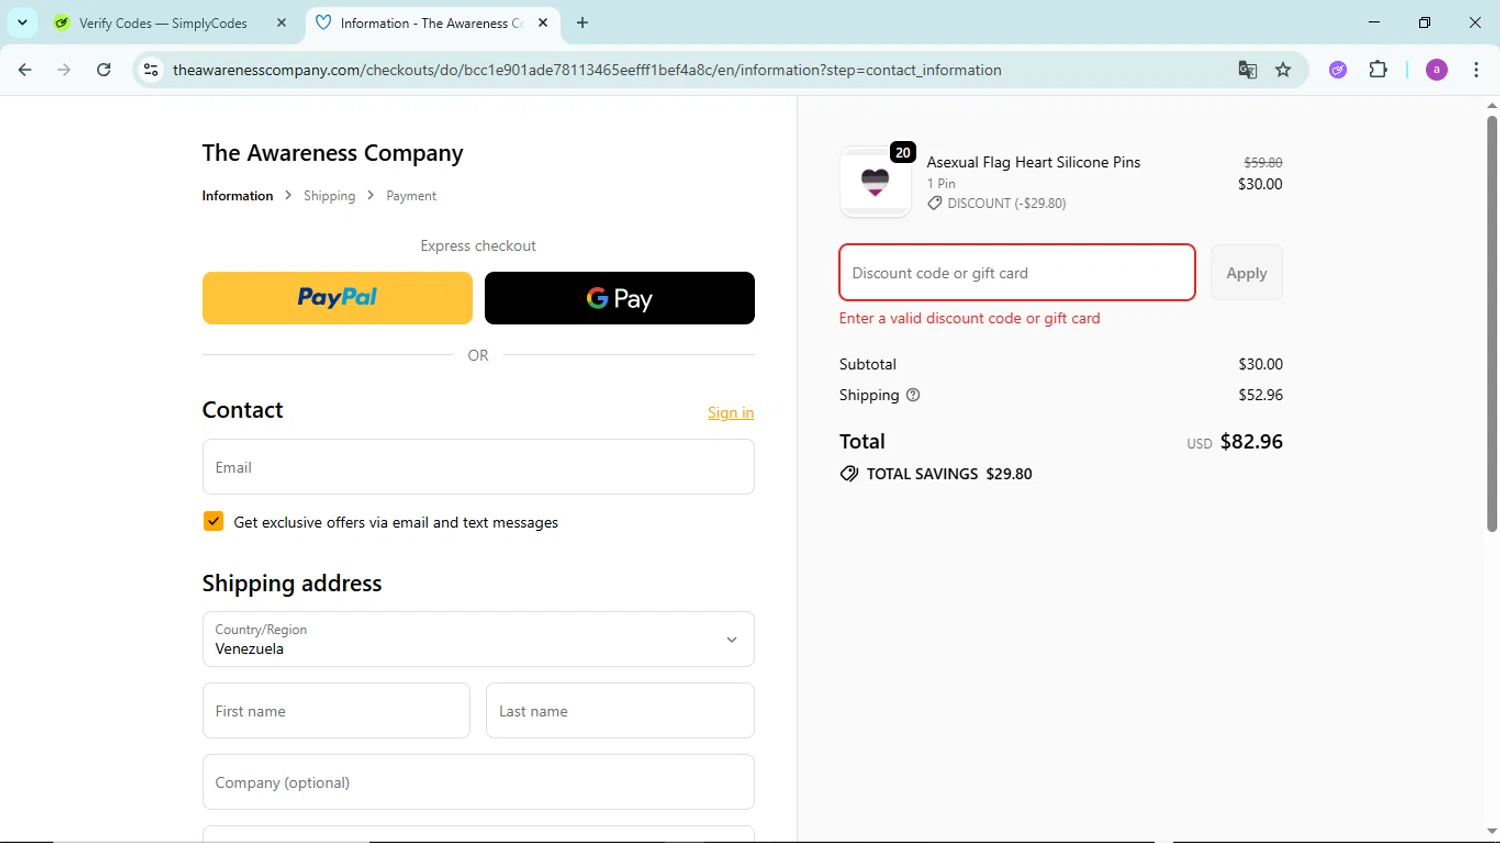Click the translate page icon
This screenshot has width=1500, height=843.
pyautogui.click(x=1247, y=70)
